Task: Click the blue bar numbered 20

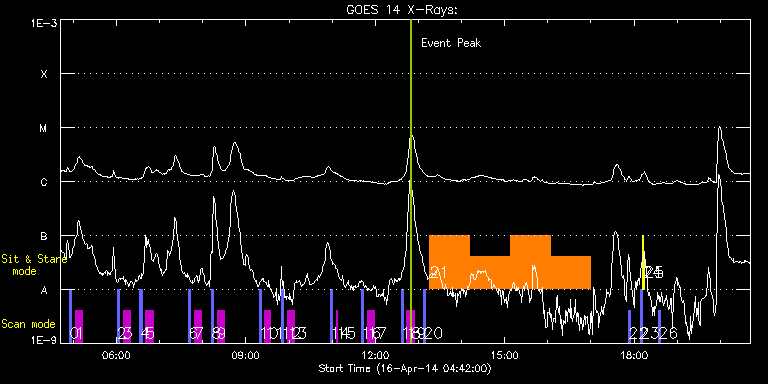Action: [425, 316]
